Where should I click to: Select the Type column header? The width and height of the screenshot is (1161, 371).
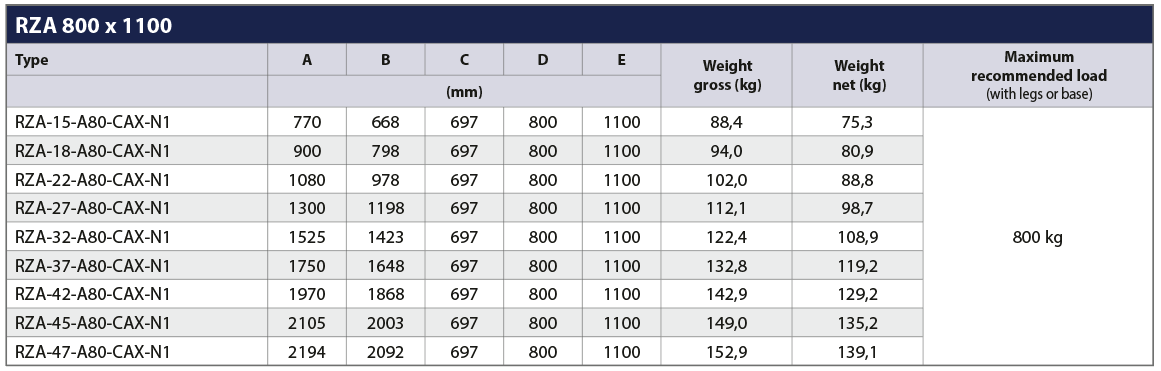coord(31,60)
